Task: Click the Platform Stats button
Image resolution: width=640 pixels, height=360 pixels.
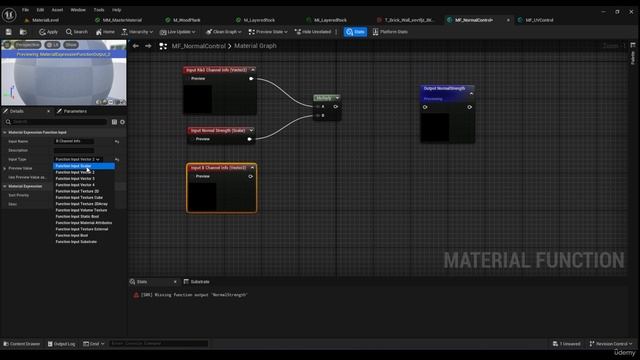Action: click(x=390, y=32)
